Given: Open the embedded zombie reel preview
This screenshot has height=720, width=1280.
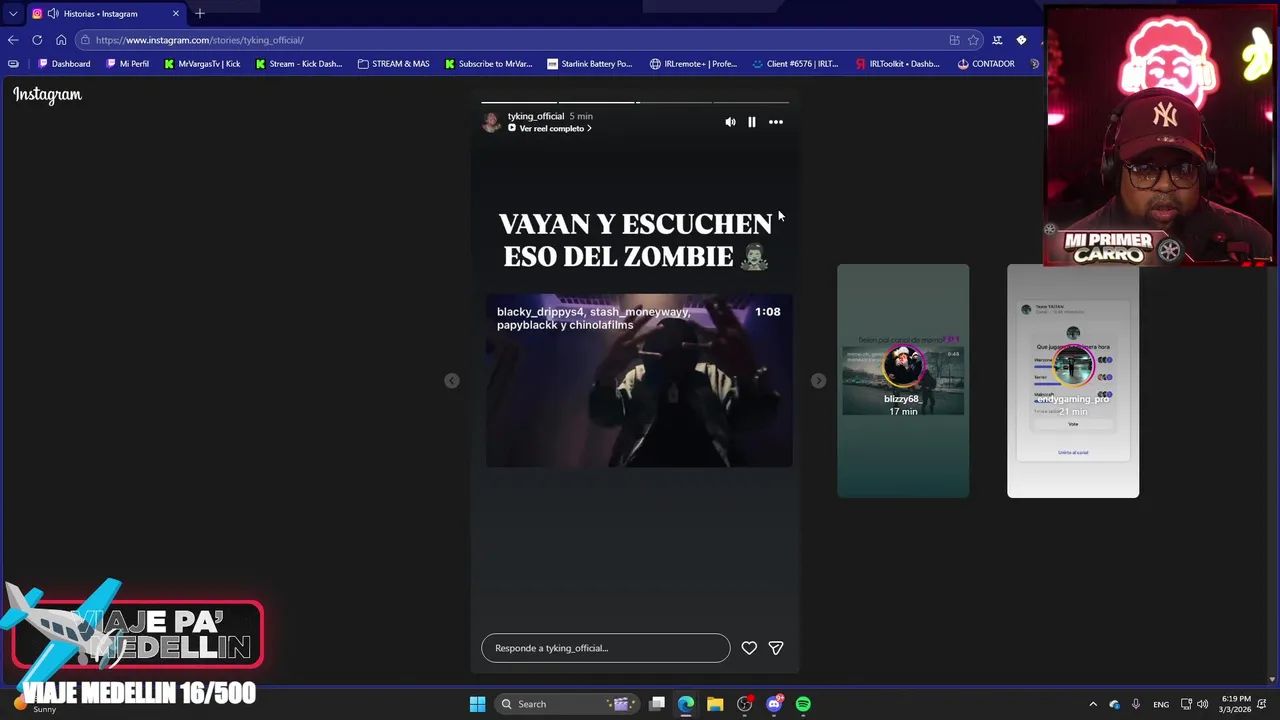Looking at the screenshot, I should point(639,381).
